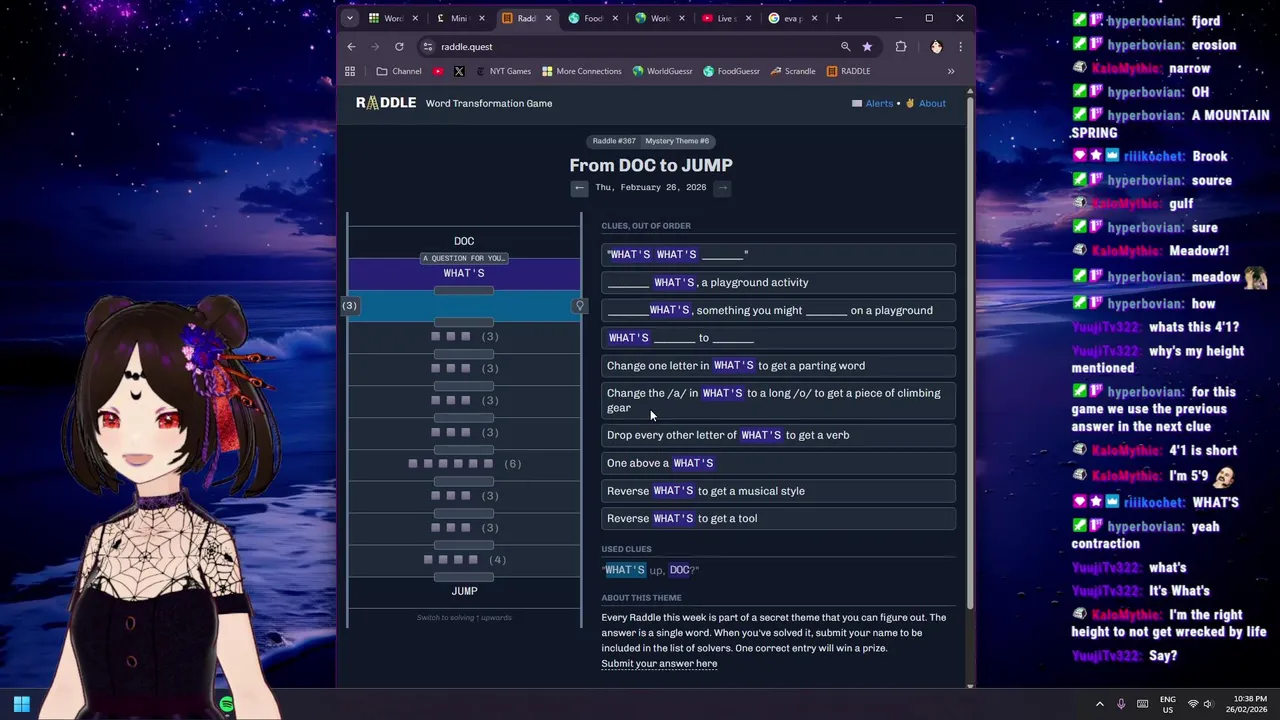The height and width of the screenshot is (720, 1280).
Task: Expand the hidden bookmarks chevron
Action: (x=951, y=71)
